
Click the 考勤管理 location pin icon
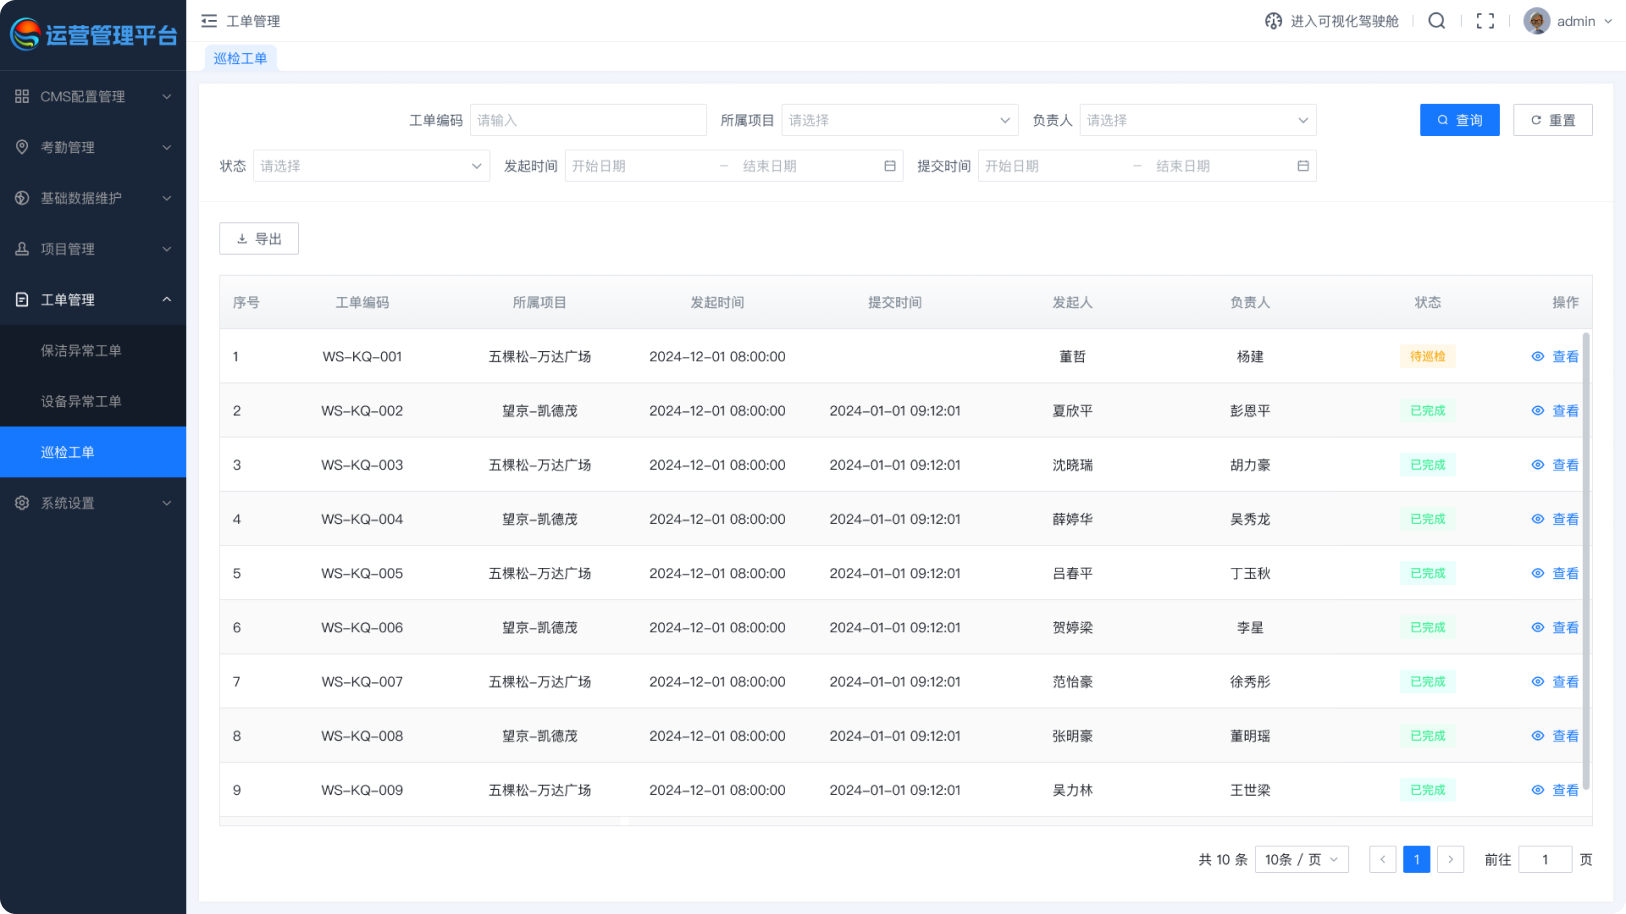(22, 147)
